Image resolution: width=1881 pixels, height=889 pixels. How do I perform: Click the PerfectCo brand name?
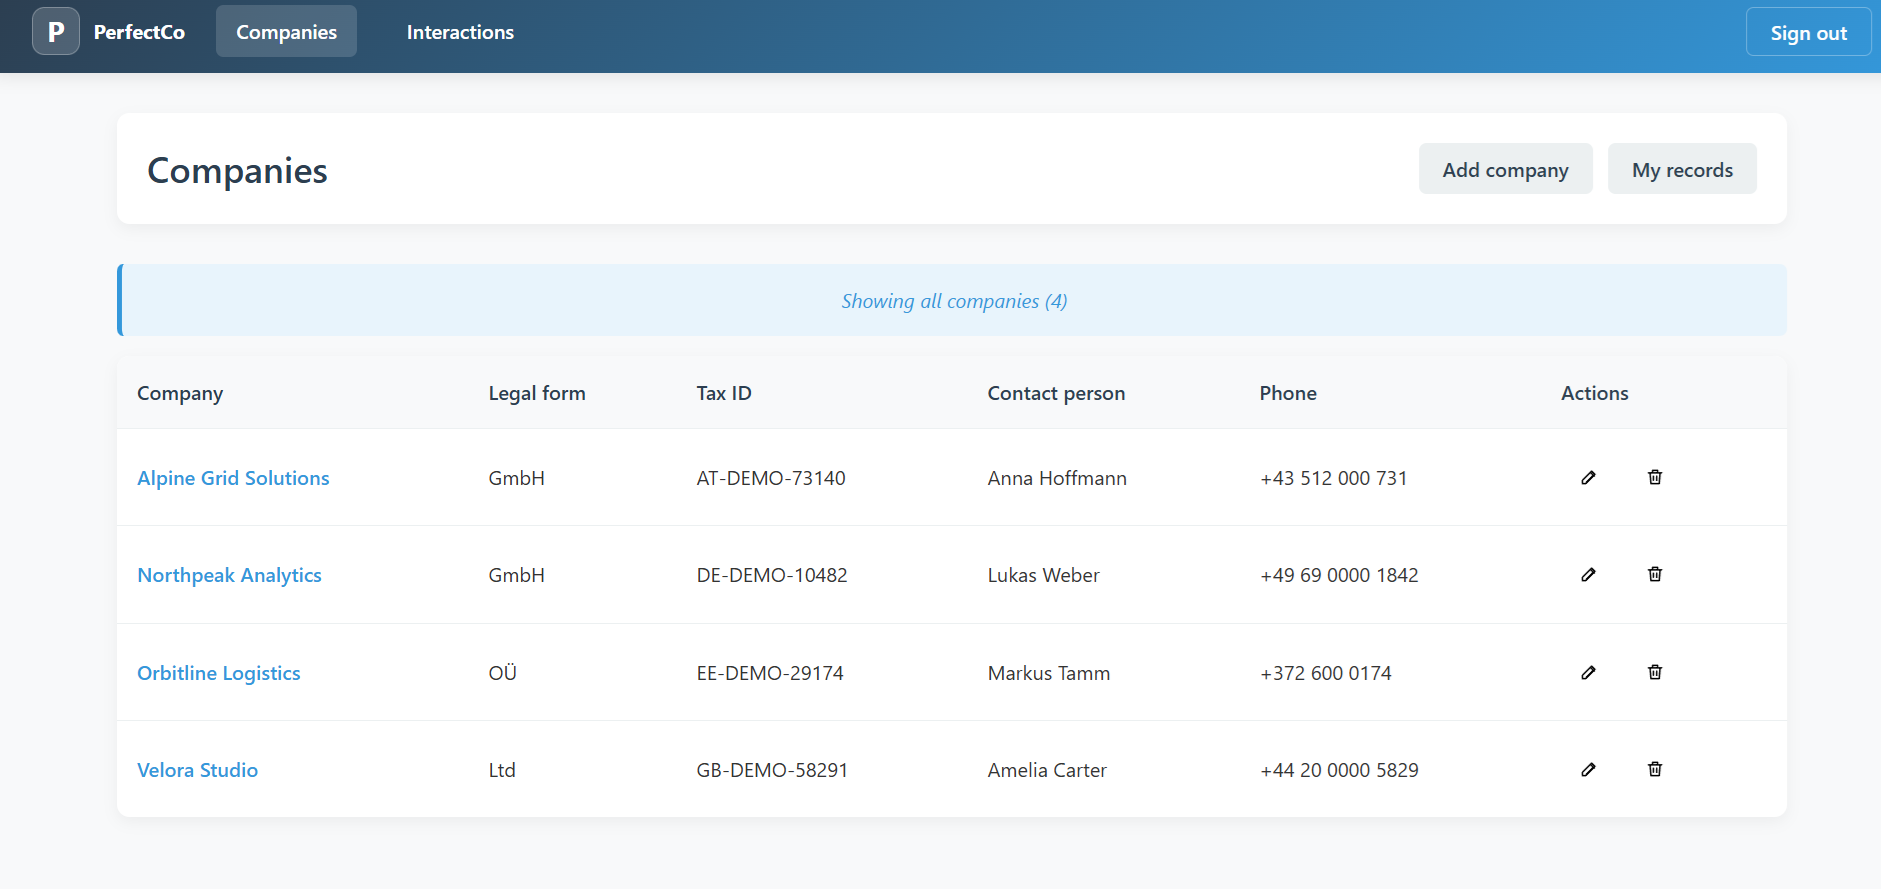(139, 32)
